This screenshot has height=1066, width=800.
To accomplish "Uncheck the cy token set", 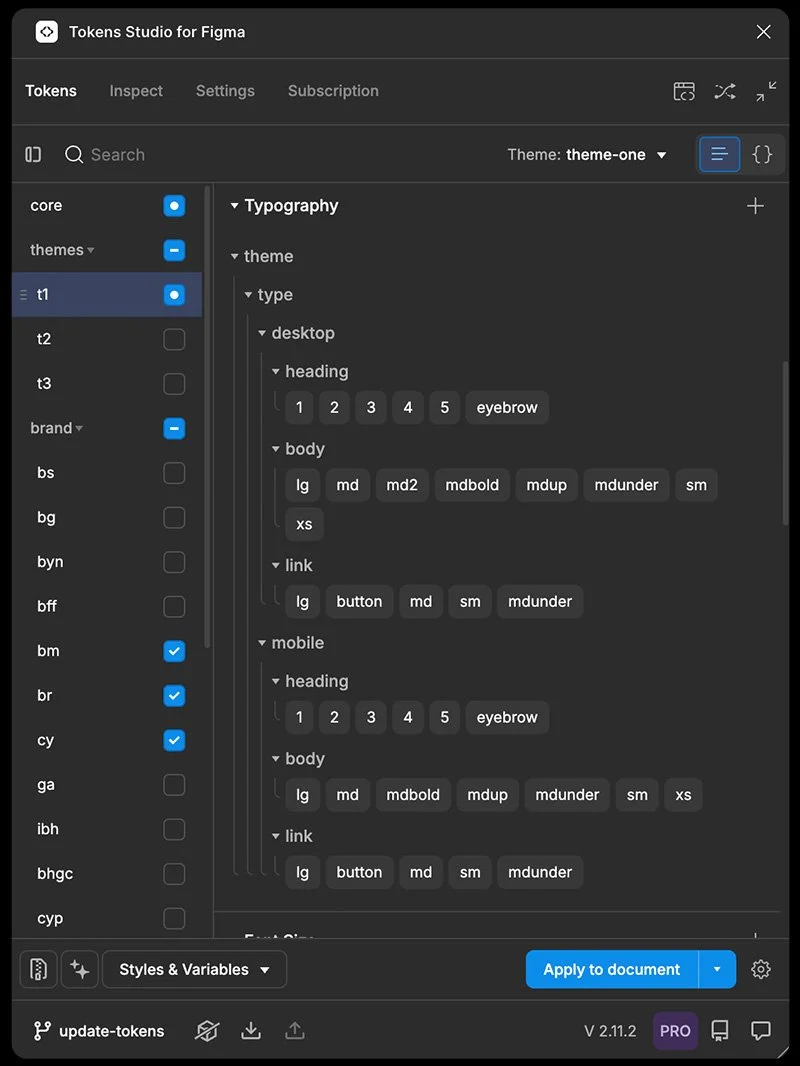I will pos(174,740).
